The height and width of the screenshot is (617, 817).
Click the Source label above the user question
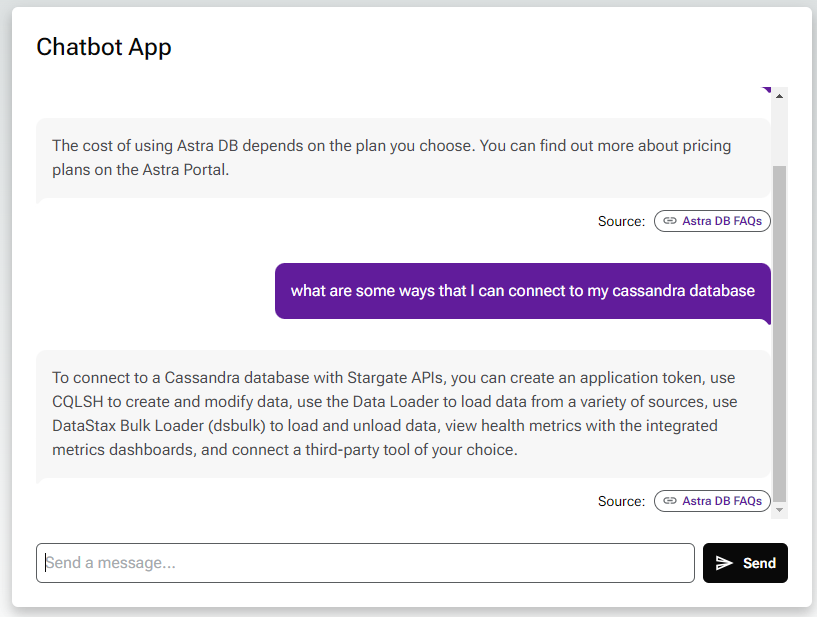click(x=620, y=221)
